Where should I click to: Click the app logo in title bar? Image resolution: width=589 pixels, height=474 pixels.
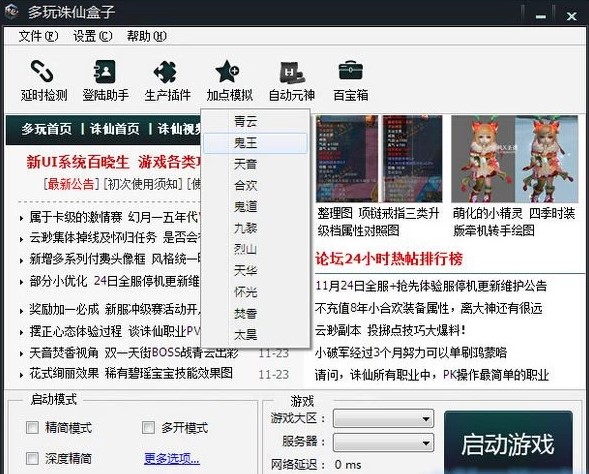(11, 11)
